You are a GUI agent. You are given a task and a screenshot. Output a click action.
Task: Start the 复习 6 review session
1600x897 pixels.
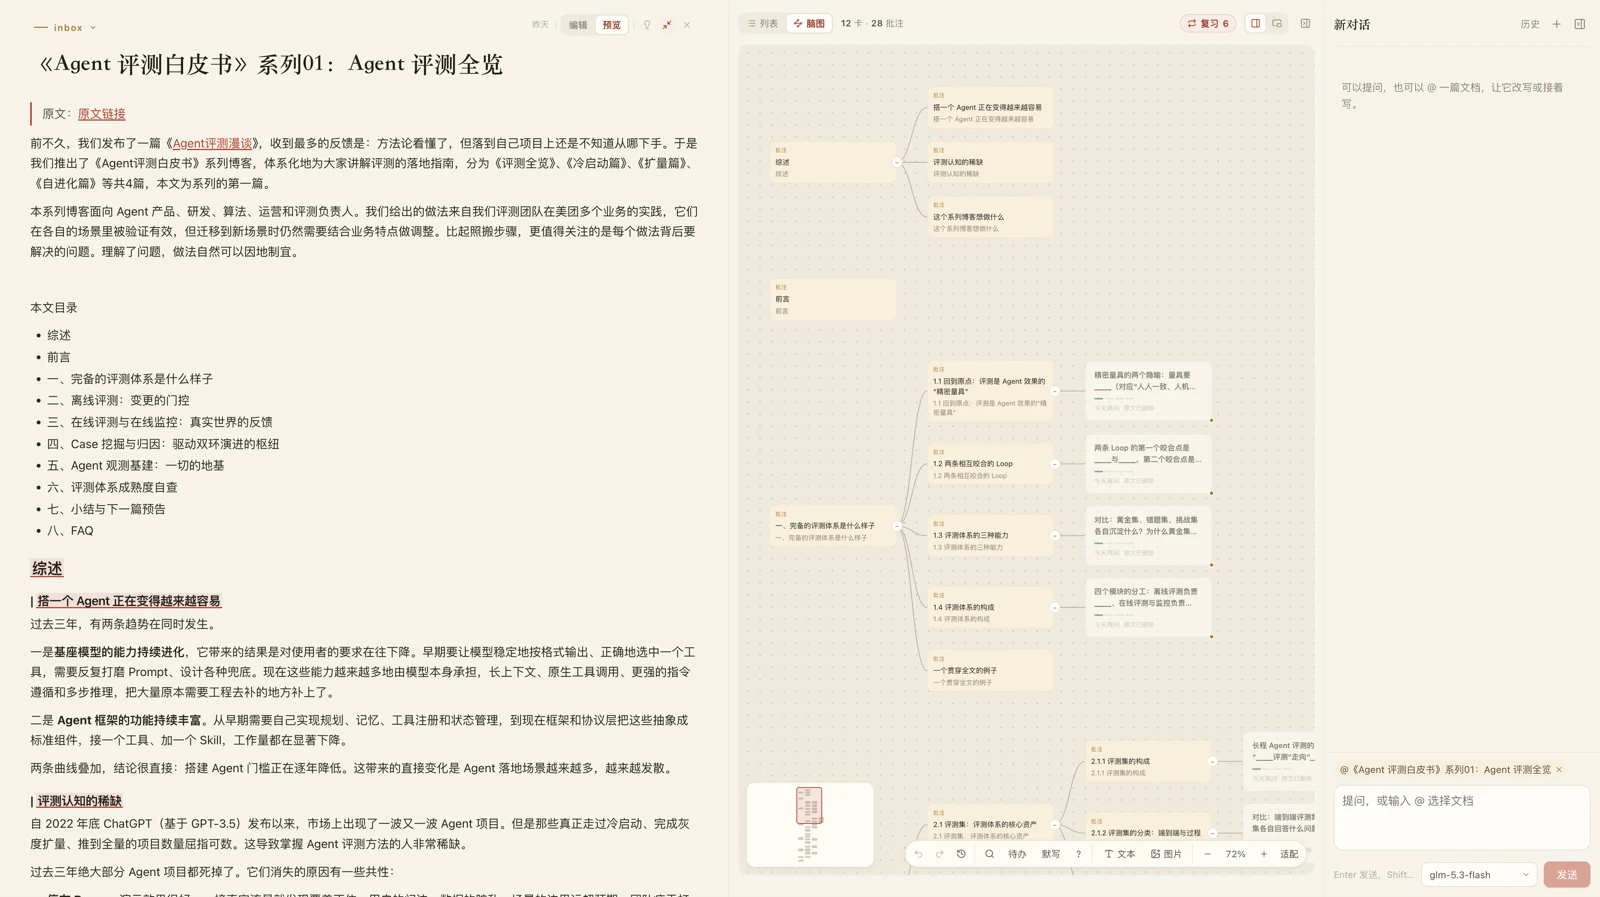1208,24
